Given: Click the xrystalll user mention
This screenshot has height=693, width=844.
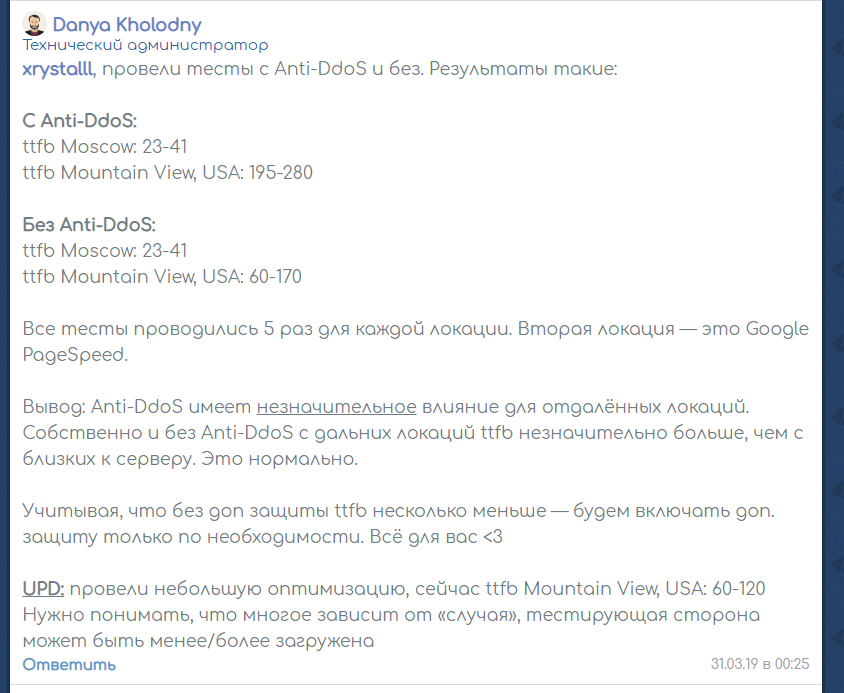Looking at the screenshot, I should coord(58,69).
